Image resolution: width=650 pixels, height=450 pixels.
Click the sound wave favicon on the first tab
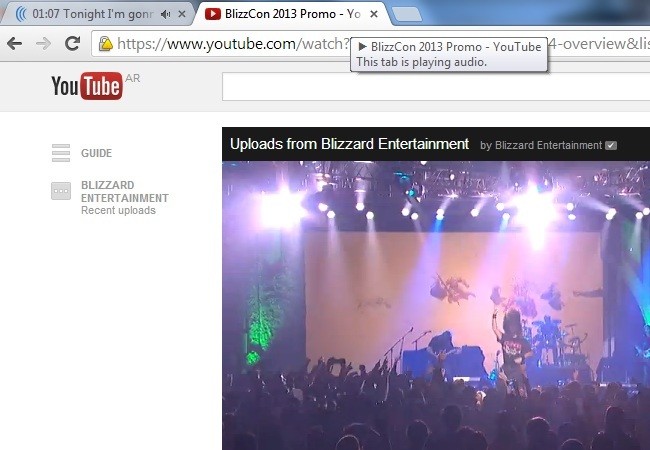pos(21,14)
